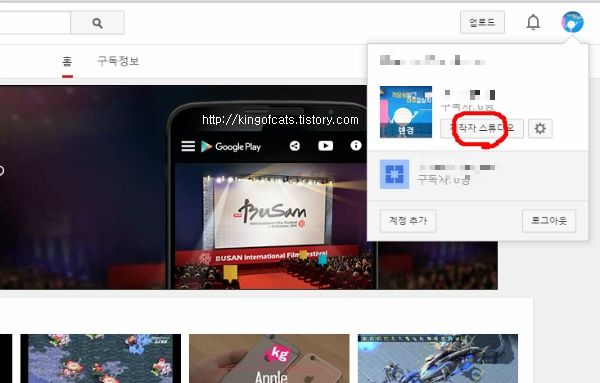Switch to the 구독정보 tab
This screenshot has height=383, width=600.
[118, 61]
